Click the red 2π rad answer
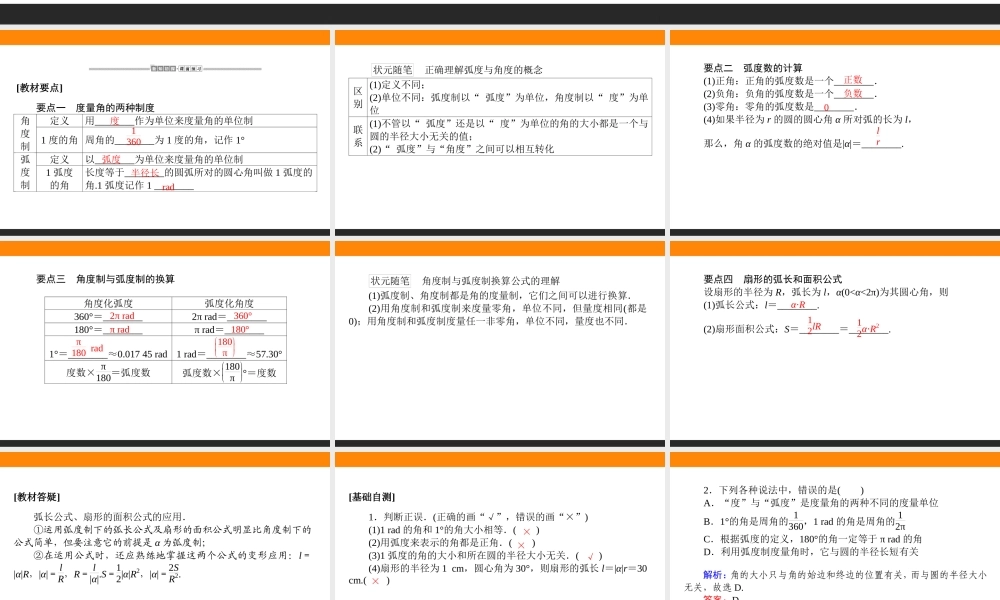 click(122, 316)
